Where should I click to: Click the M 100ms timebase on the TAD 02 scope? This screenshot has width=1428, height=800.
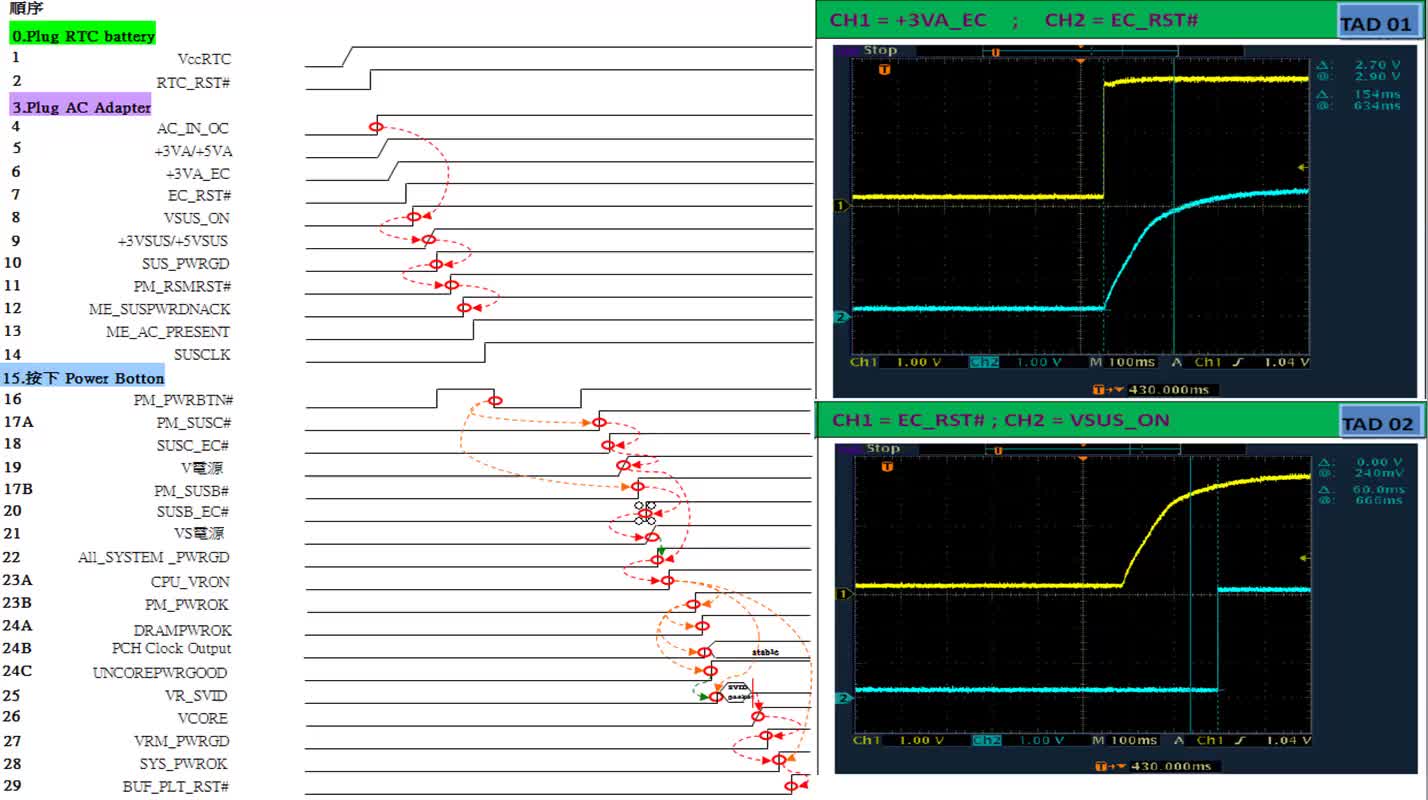[1124, 740]
